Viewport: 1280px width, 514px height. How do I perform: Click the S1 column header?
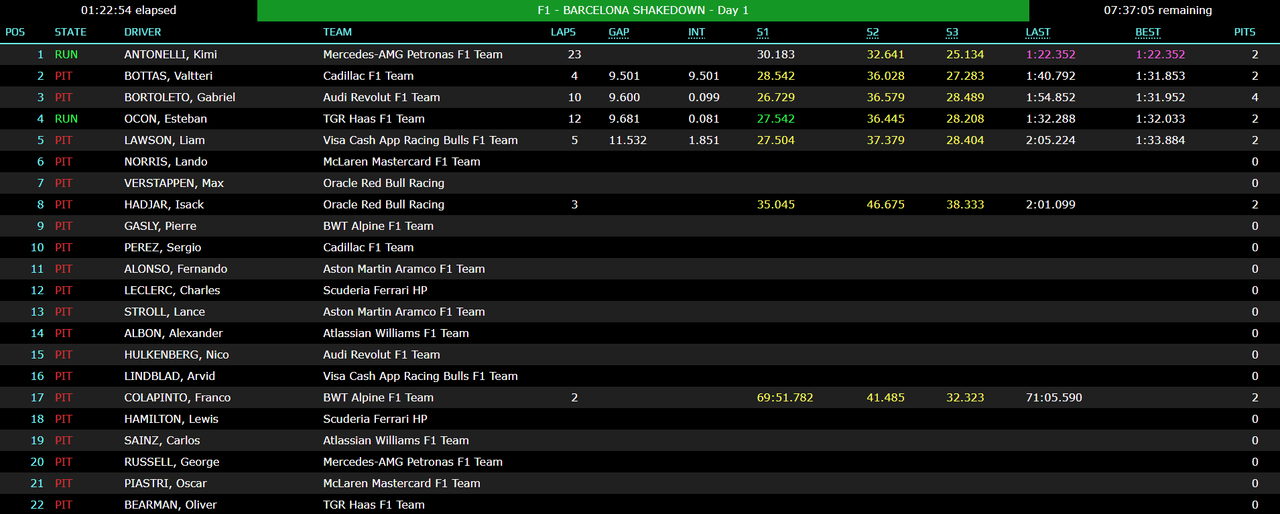pos(763,33)
